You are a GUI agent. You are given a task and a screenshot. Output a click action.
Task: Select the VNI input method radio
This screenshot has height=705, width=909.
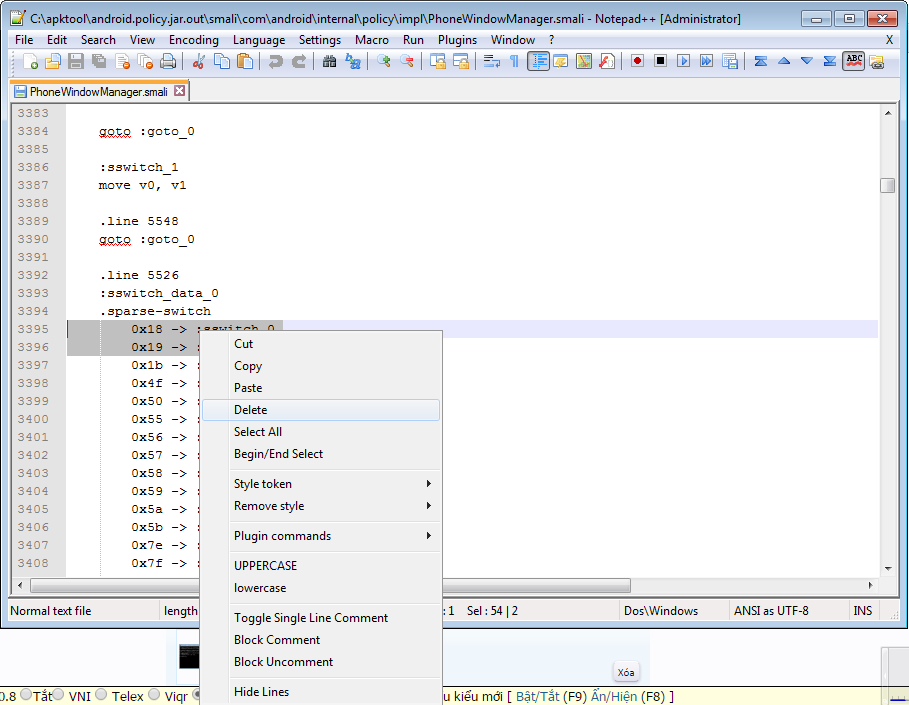(59, 694)
